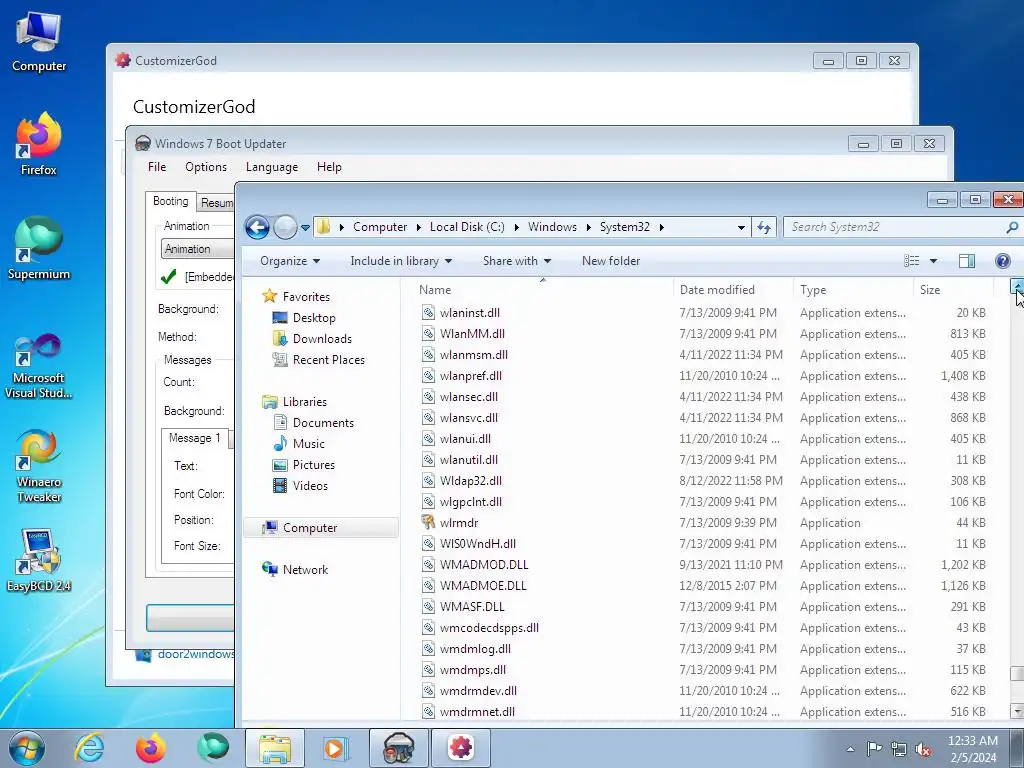
Task: Open the Help menu in Boot Updater
Action: click(x=329, y=167)
